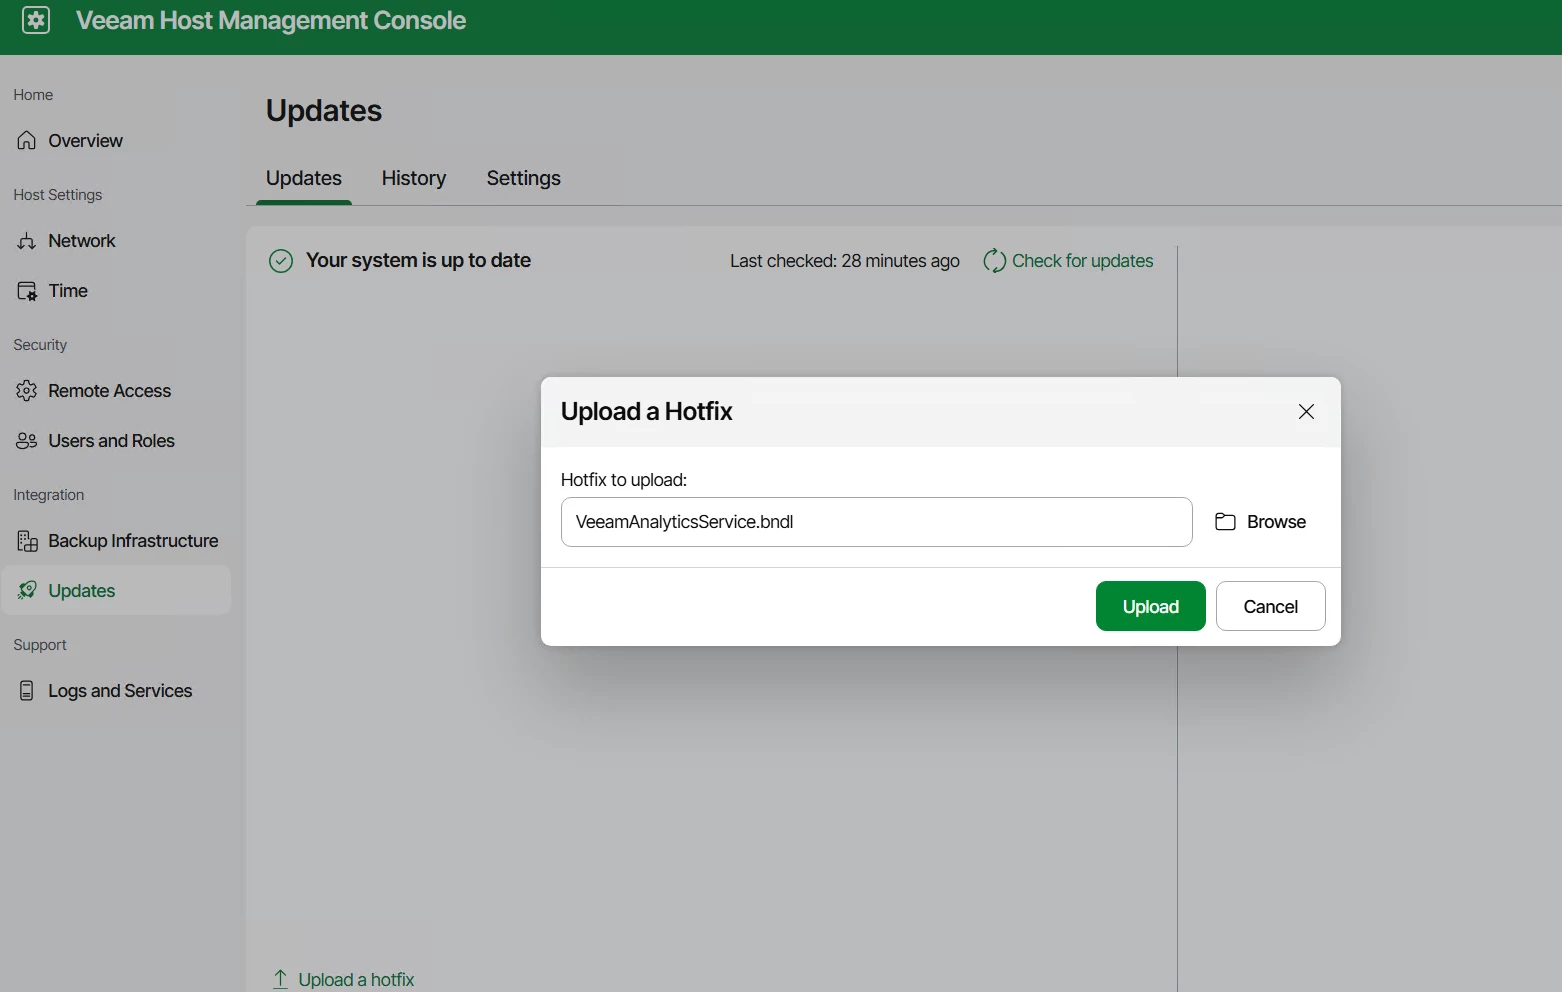Click the Logs and Services icon
This screenshot has height=992, width=1562.
tap(27, 691)
